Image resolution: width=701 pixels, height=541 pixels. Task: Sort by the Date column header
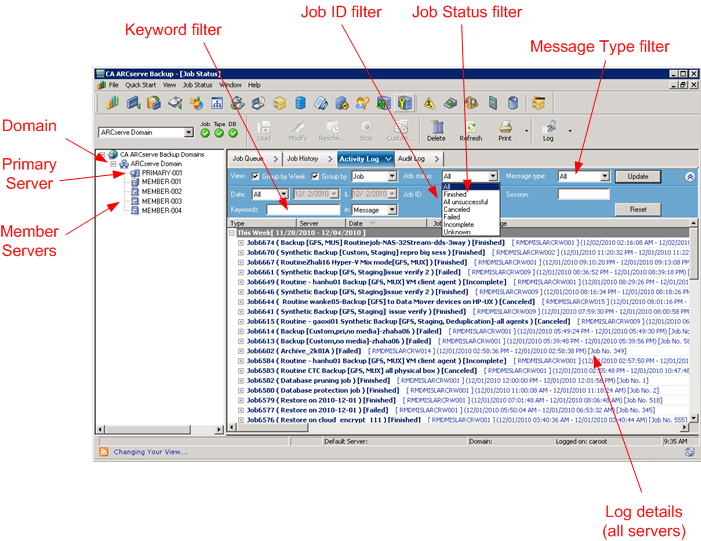coord(386,223)
